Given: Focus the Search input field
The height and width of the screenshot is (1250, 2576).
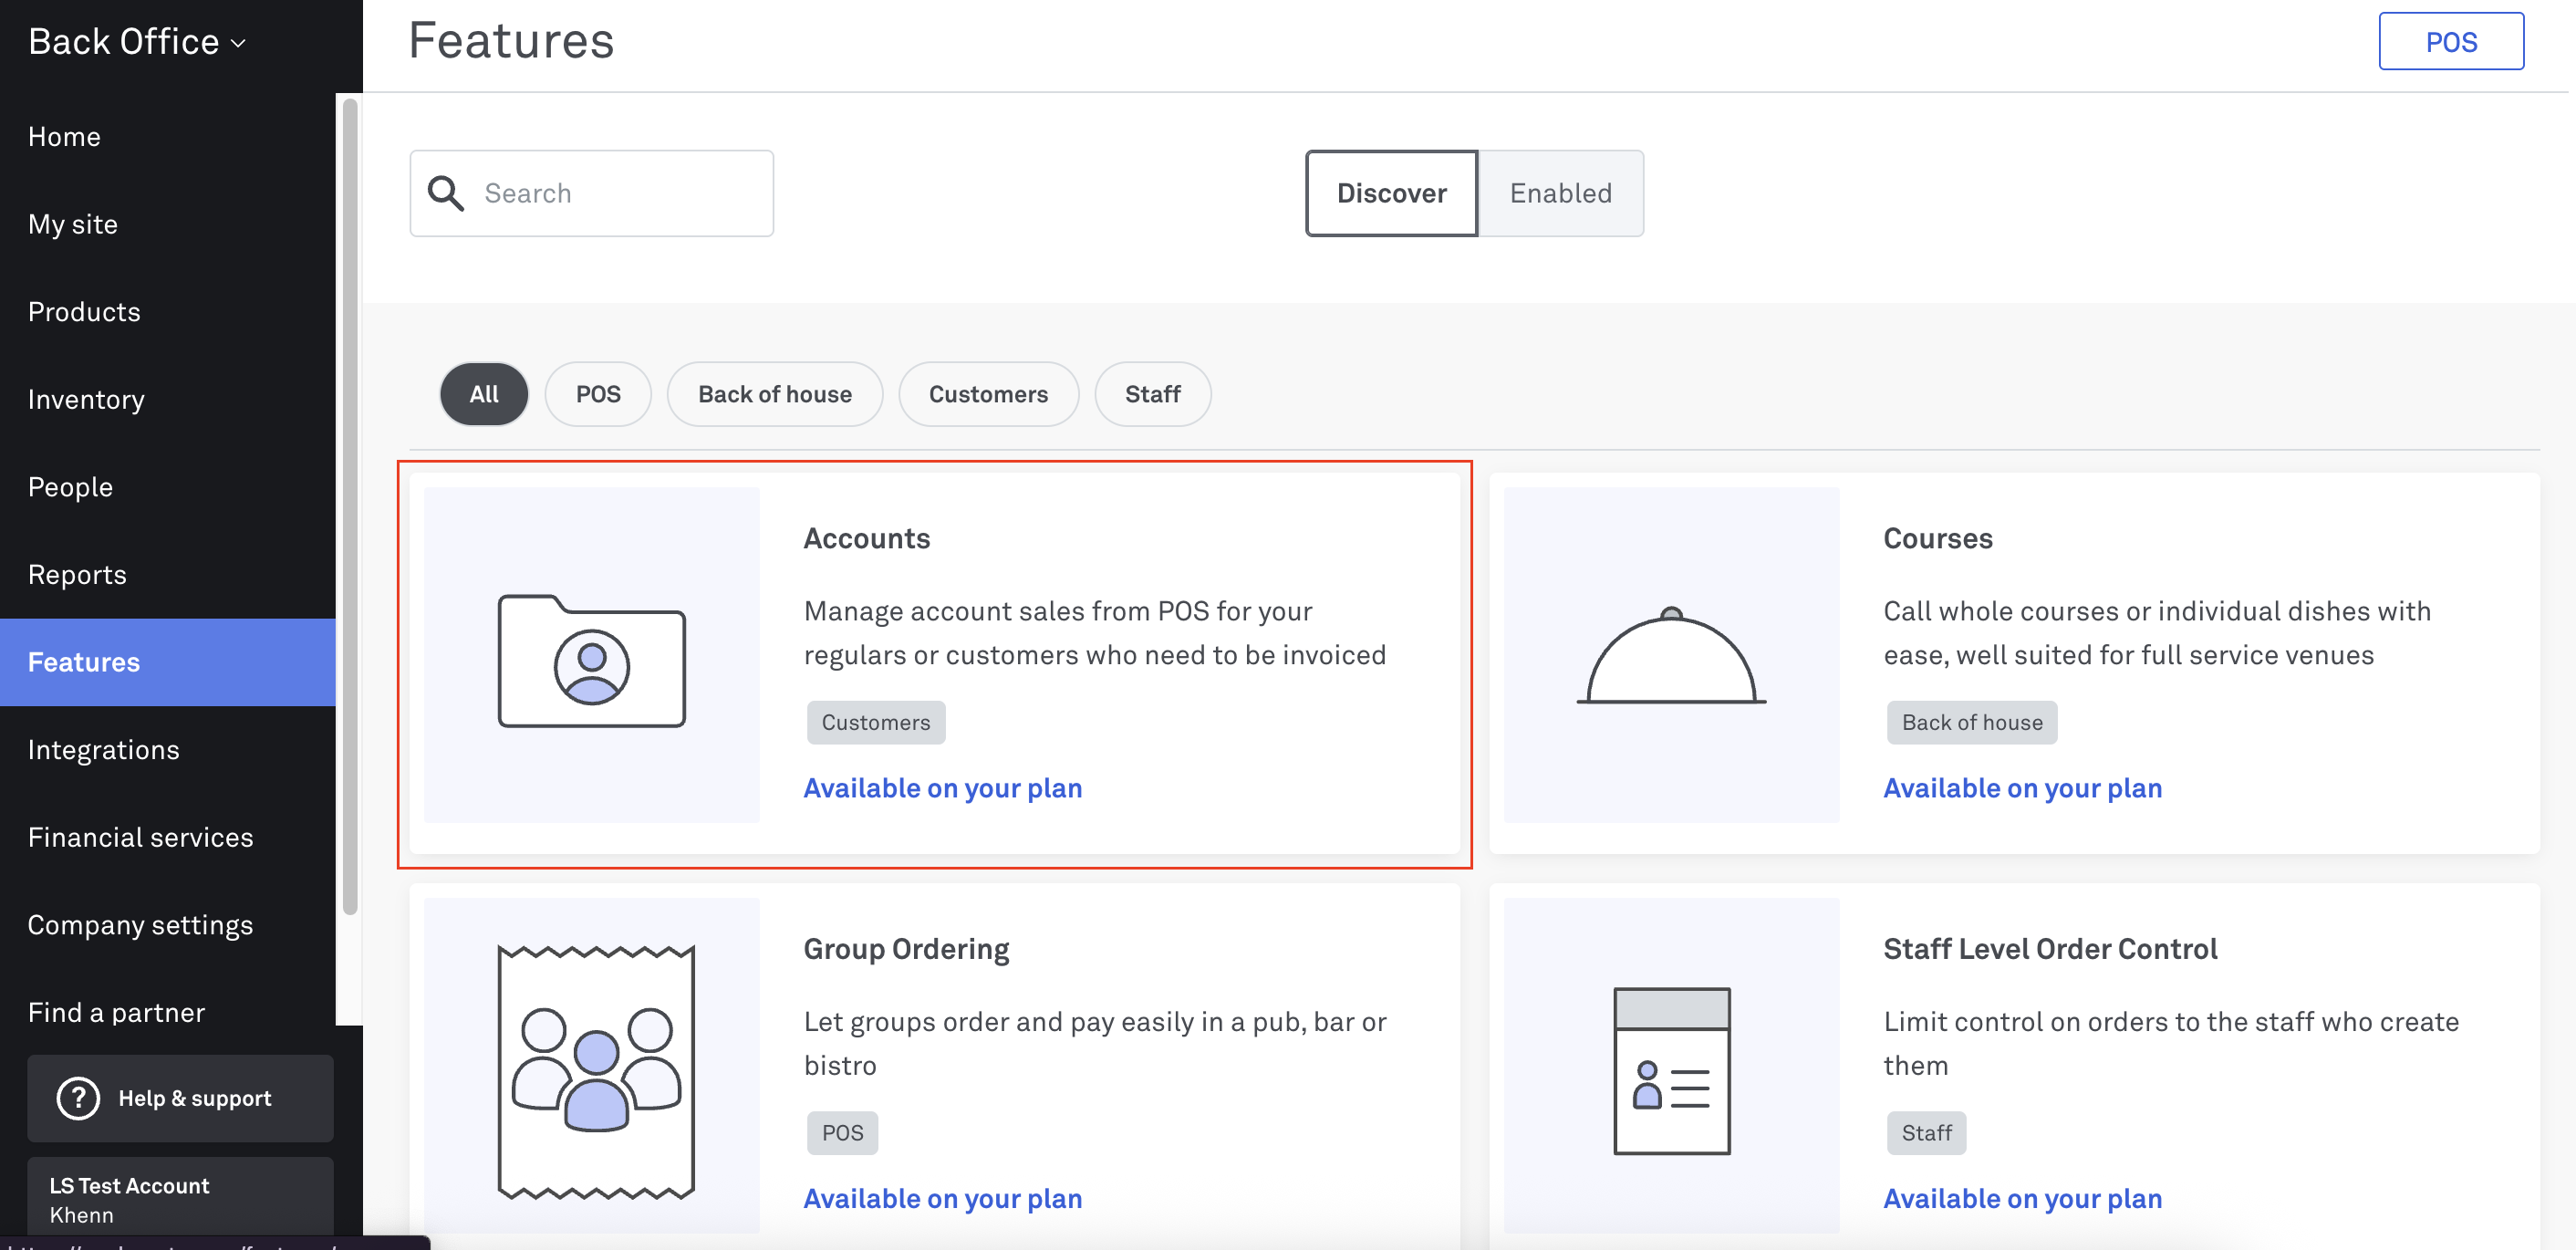Looking at the screenshot, I should [x=591, y=193].
